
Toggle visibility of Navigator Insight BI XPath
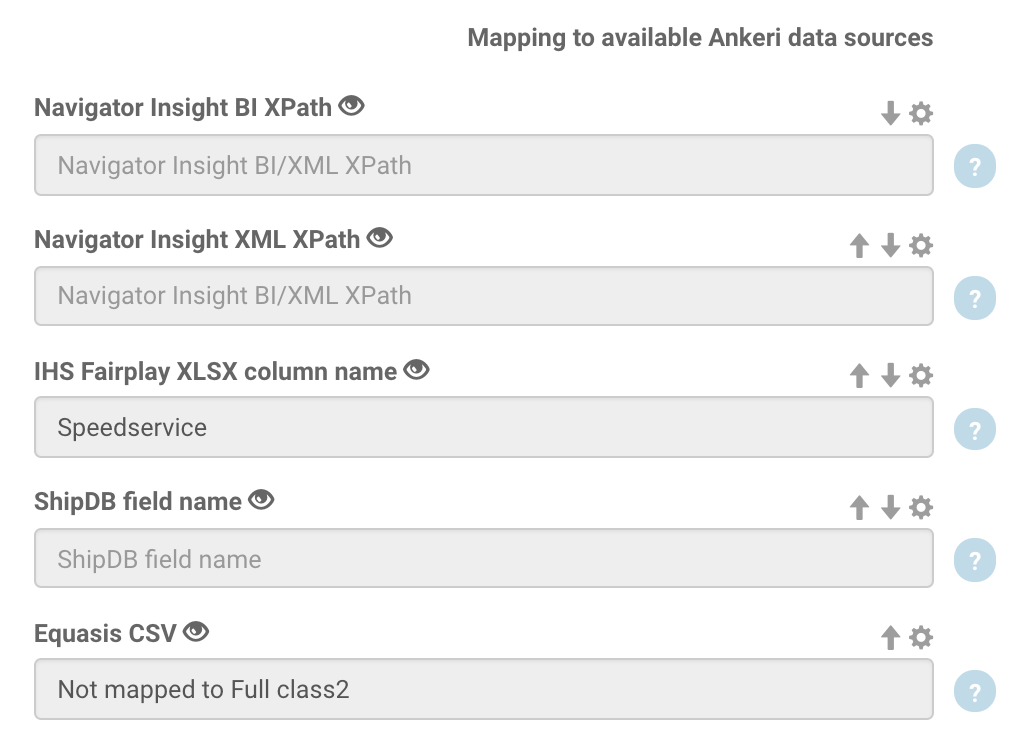[350, 105]
